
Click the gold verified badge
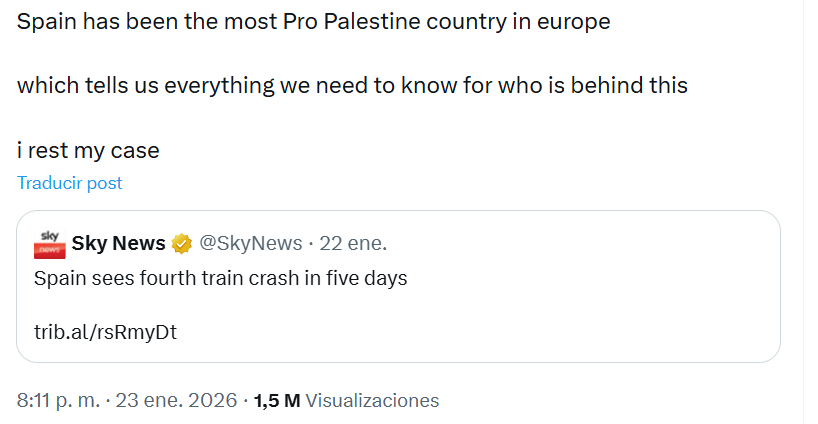pyautogui.click(x=182, y=243)
